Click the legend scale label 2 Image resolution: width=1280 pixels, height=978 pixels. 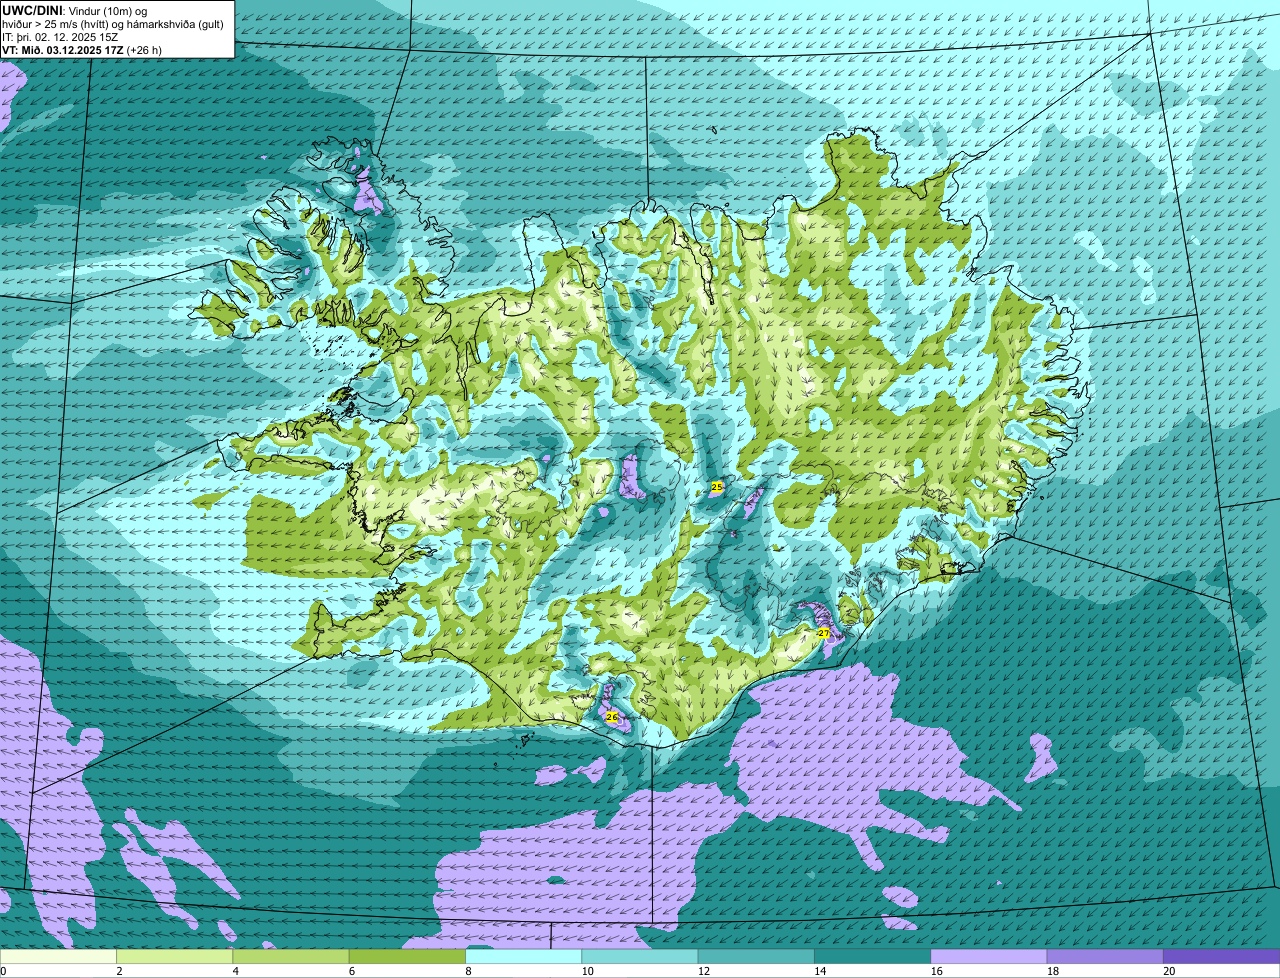(119, 971)
